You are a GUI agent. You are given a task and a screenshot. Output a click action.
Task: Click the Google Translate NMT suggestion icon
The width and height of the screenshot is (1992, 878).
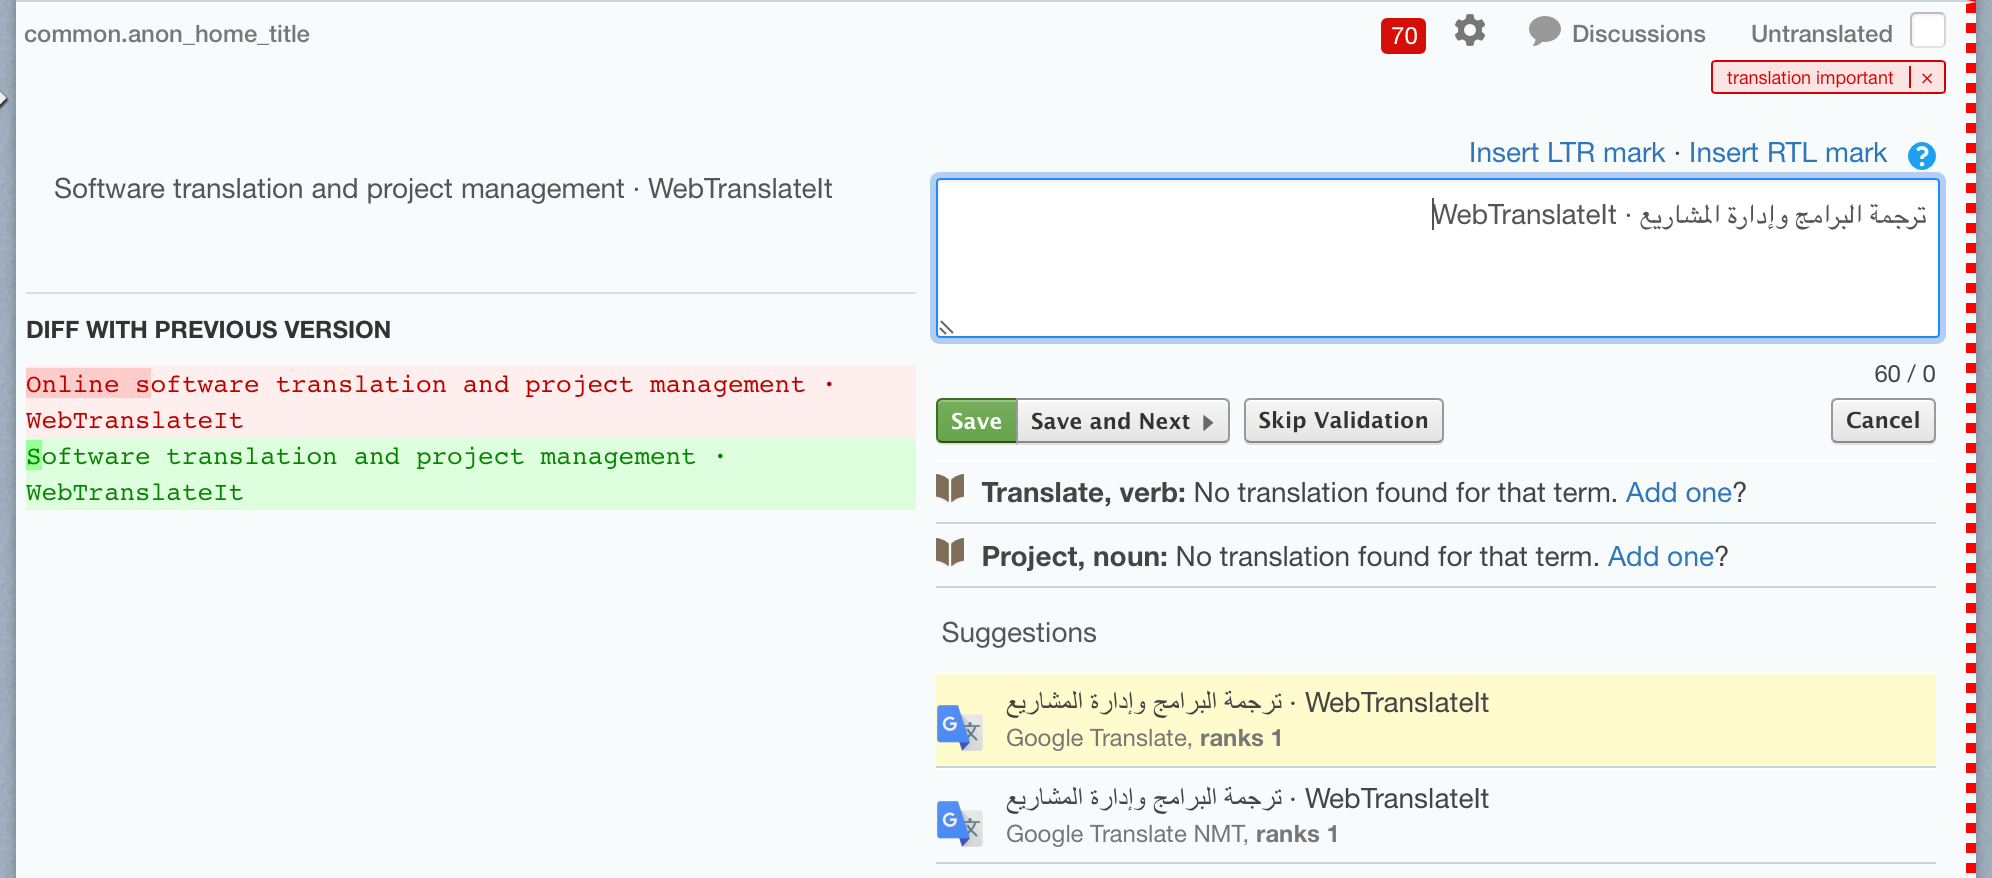tap(959, 823)
